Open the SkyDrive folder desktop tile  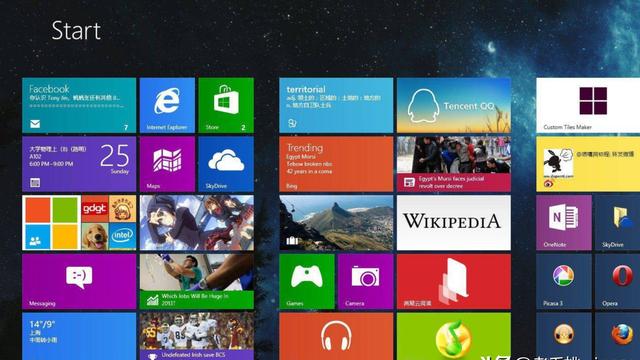coord(618,223)
